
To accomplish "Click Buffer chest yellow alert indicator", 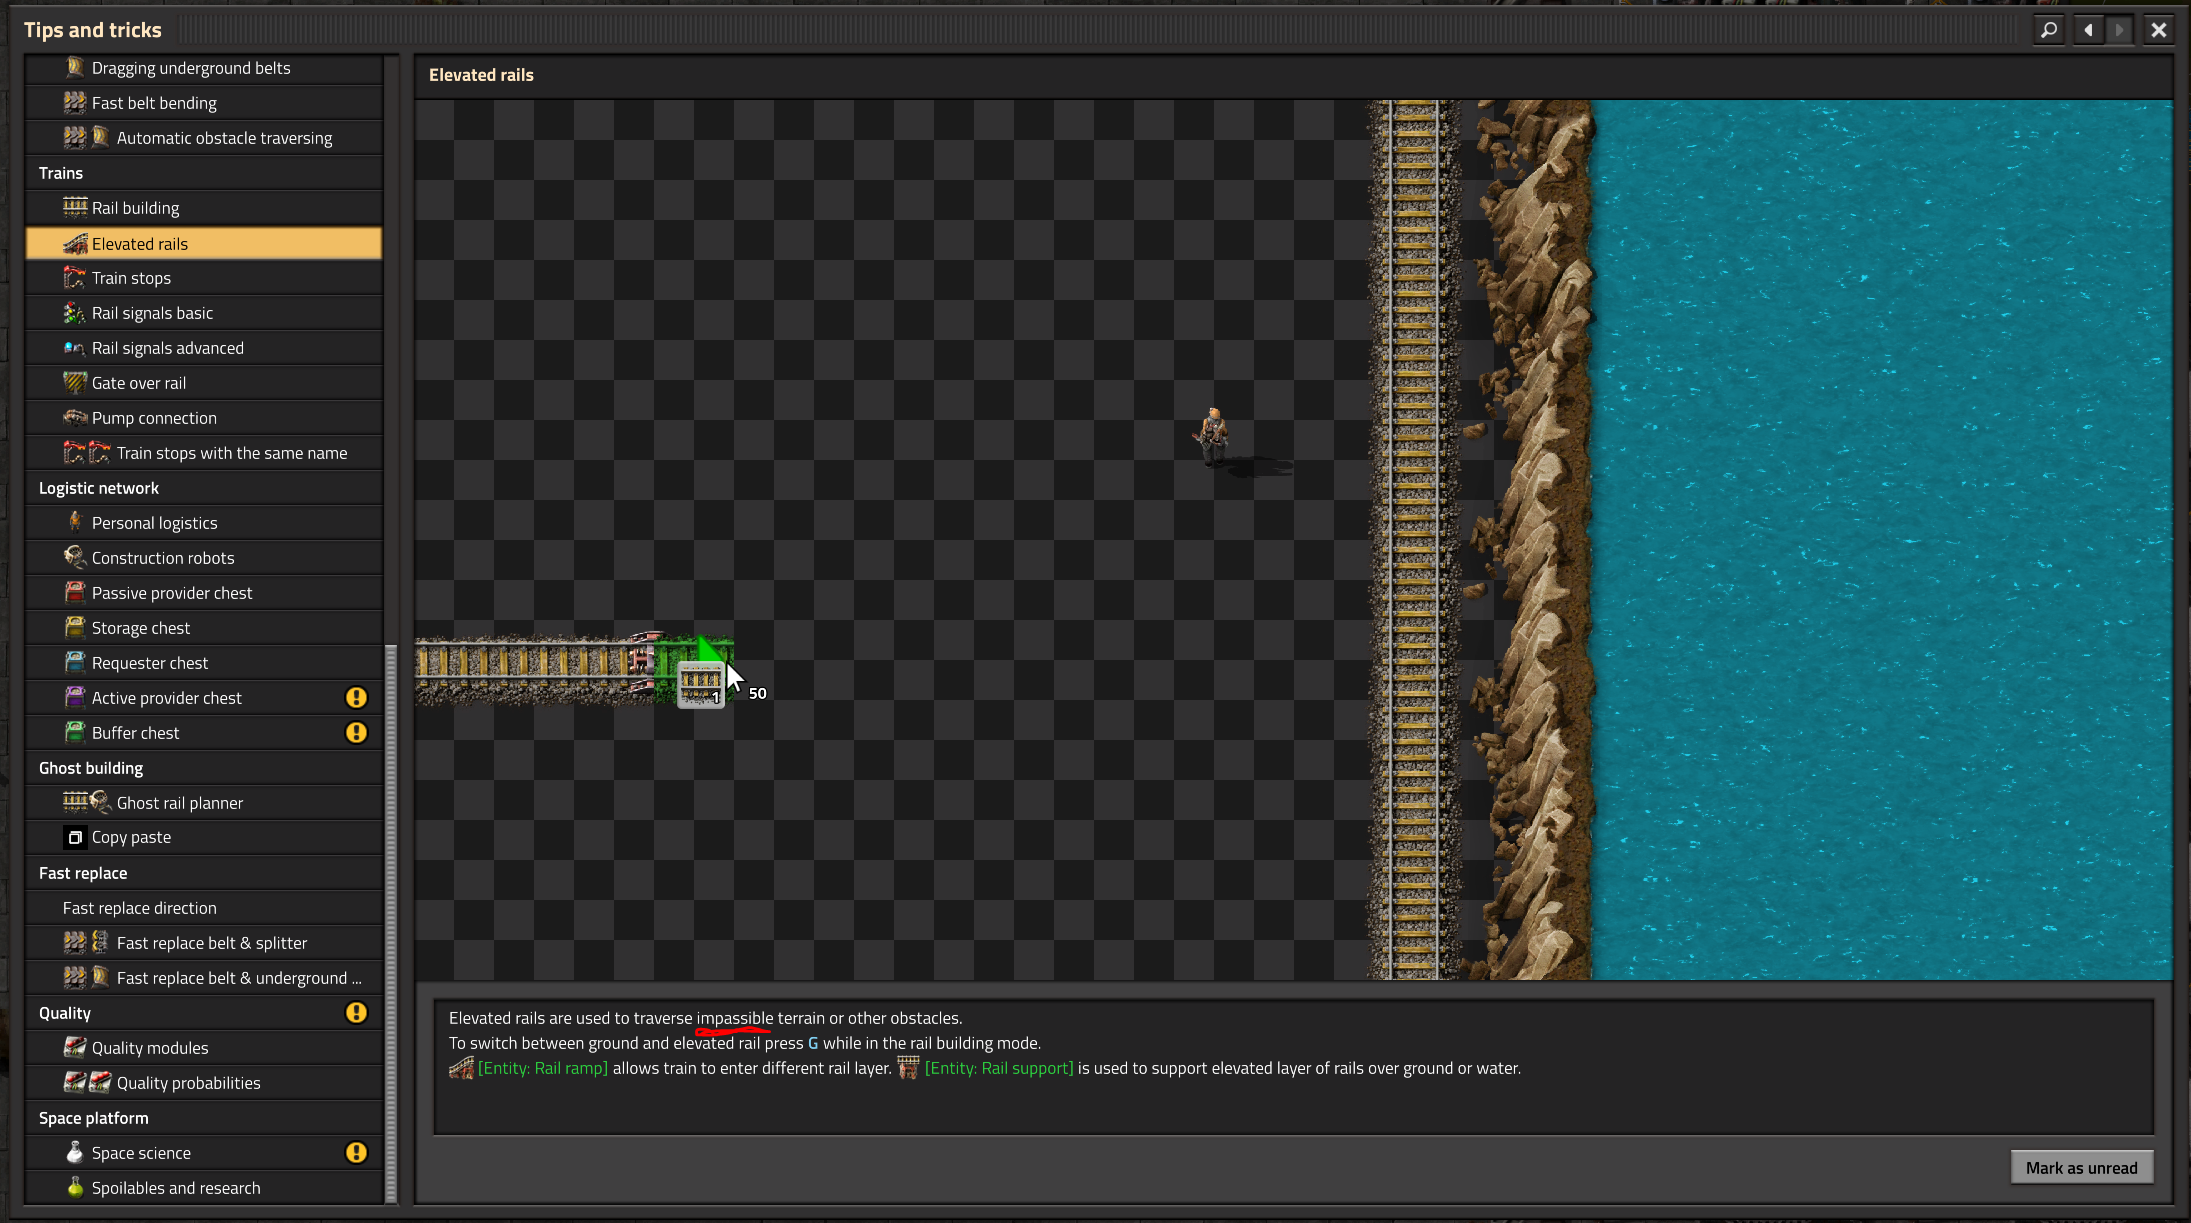I will (x=356, y=732).
